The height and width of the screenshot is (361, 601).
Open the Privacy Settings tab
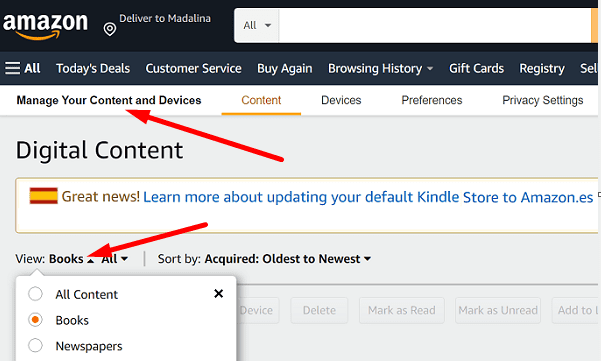543,100
